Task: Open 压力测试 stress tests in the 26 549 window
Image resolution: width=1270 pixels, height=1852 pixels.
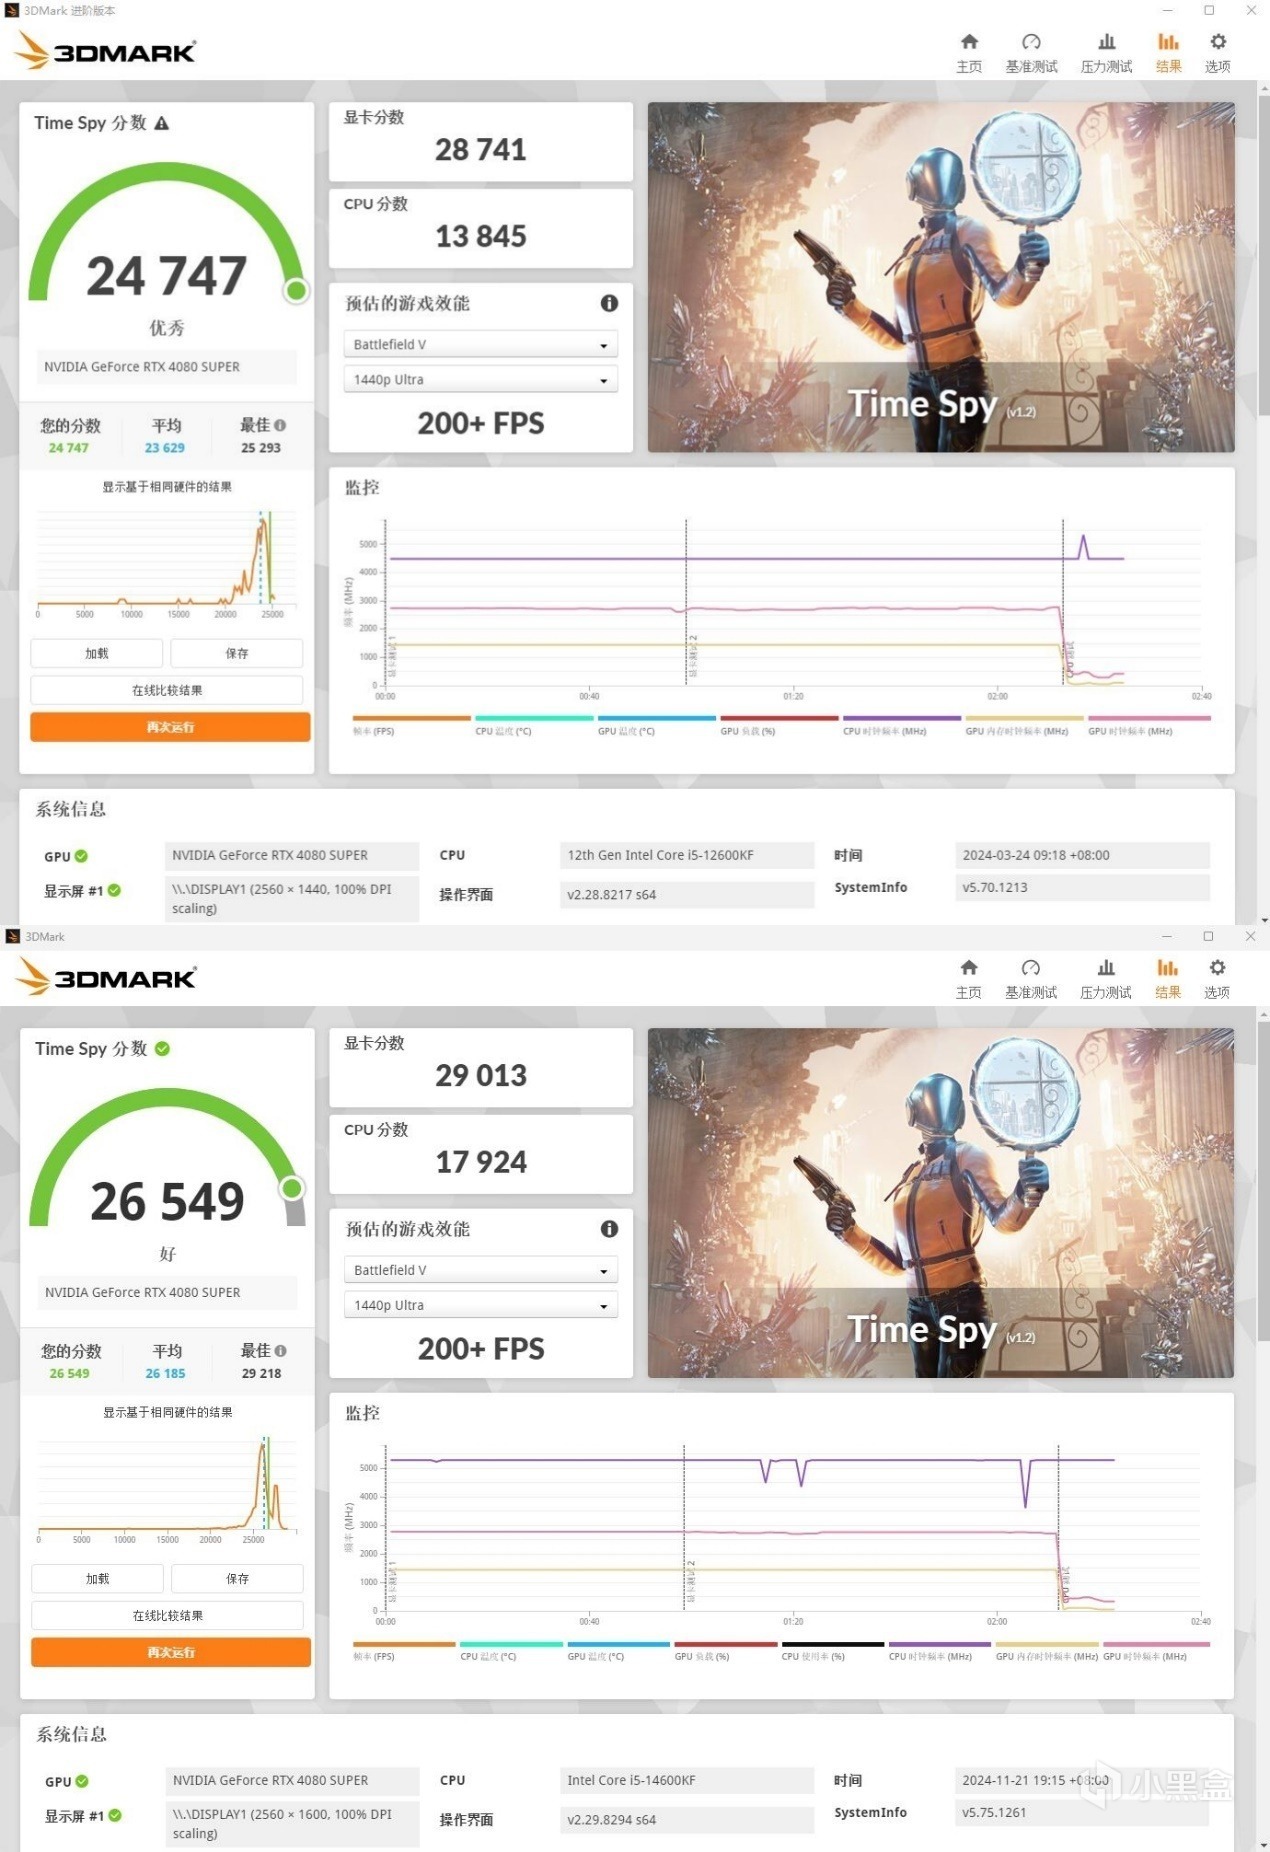Action: click(x=1106, y=979)
